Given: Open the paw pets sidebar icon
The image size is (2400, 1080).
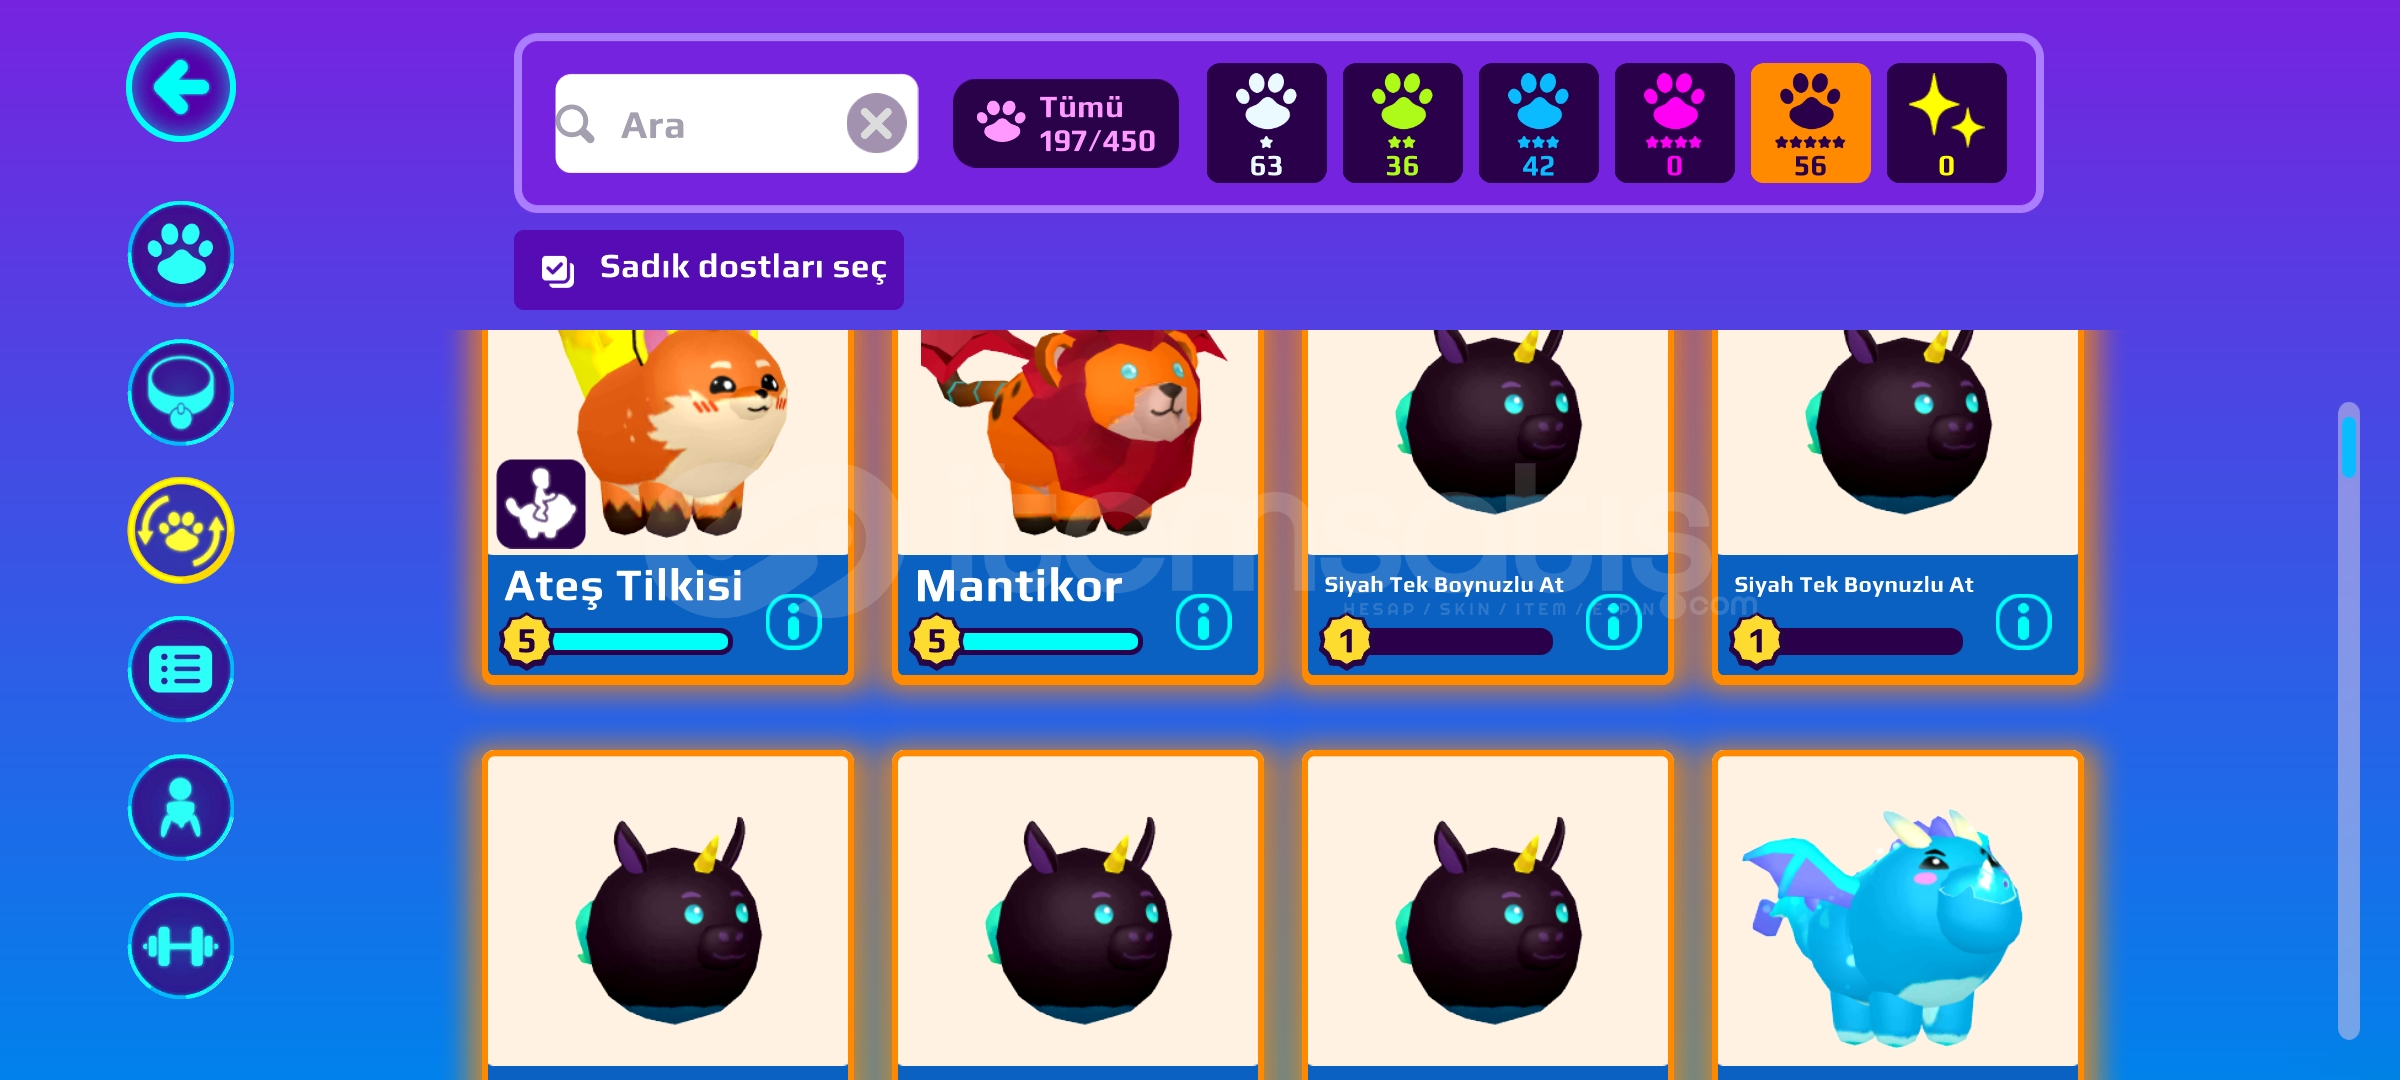Looking at the screenshot, I should tap(181, 254).
